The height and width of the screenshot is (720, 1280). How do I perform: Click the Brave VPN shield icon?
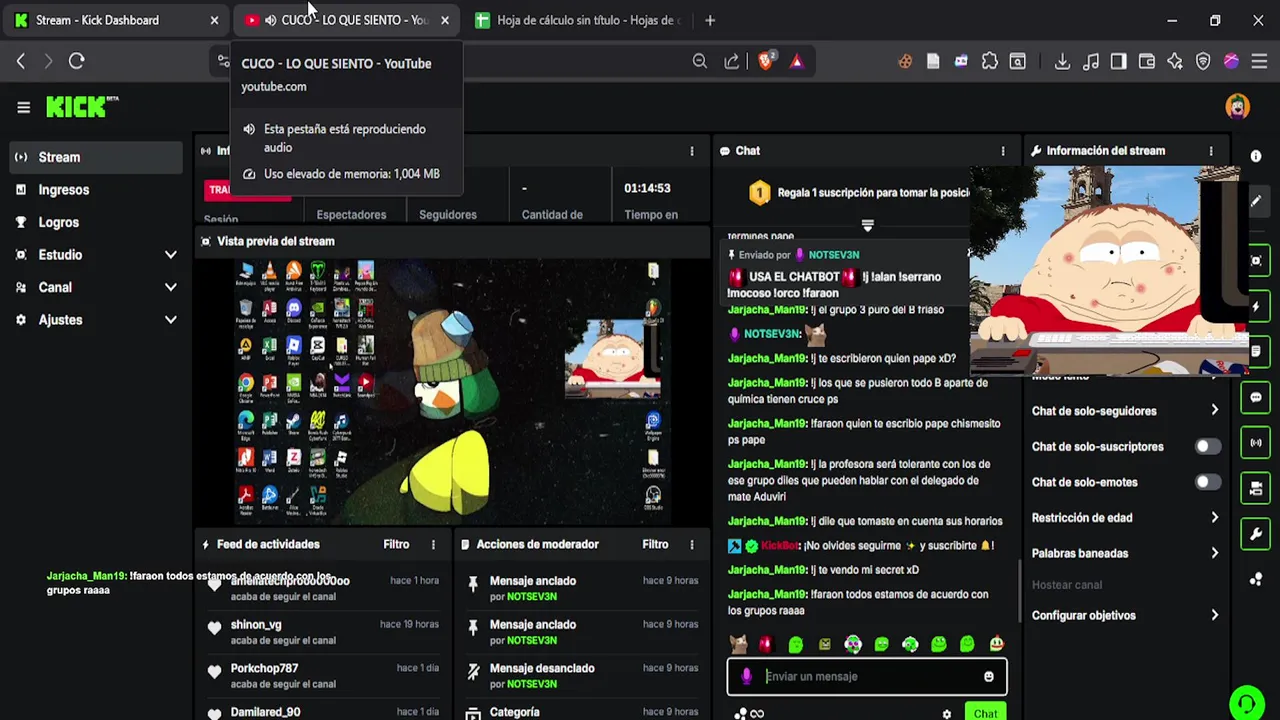click(x=1203, y=61)
